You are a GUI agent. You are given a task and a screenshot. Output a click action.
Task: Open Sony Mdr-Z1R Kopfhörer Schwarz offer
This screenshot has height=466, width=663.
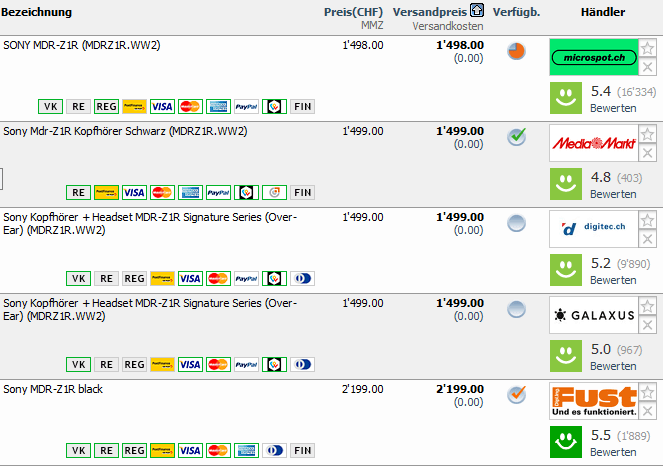tap(125, 131)
